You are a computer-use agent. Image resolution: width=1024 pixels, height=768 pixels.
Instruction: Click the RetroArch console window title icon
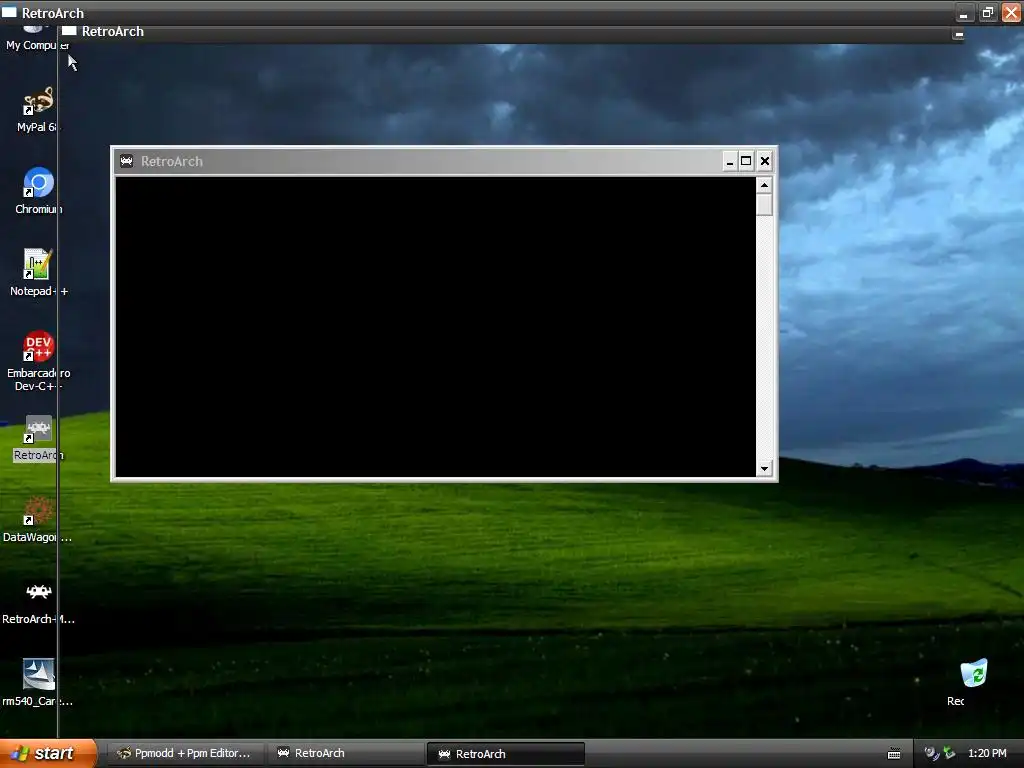click(127, 161)
